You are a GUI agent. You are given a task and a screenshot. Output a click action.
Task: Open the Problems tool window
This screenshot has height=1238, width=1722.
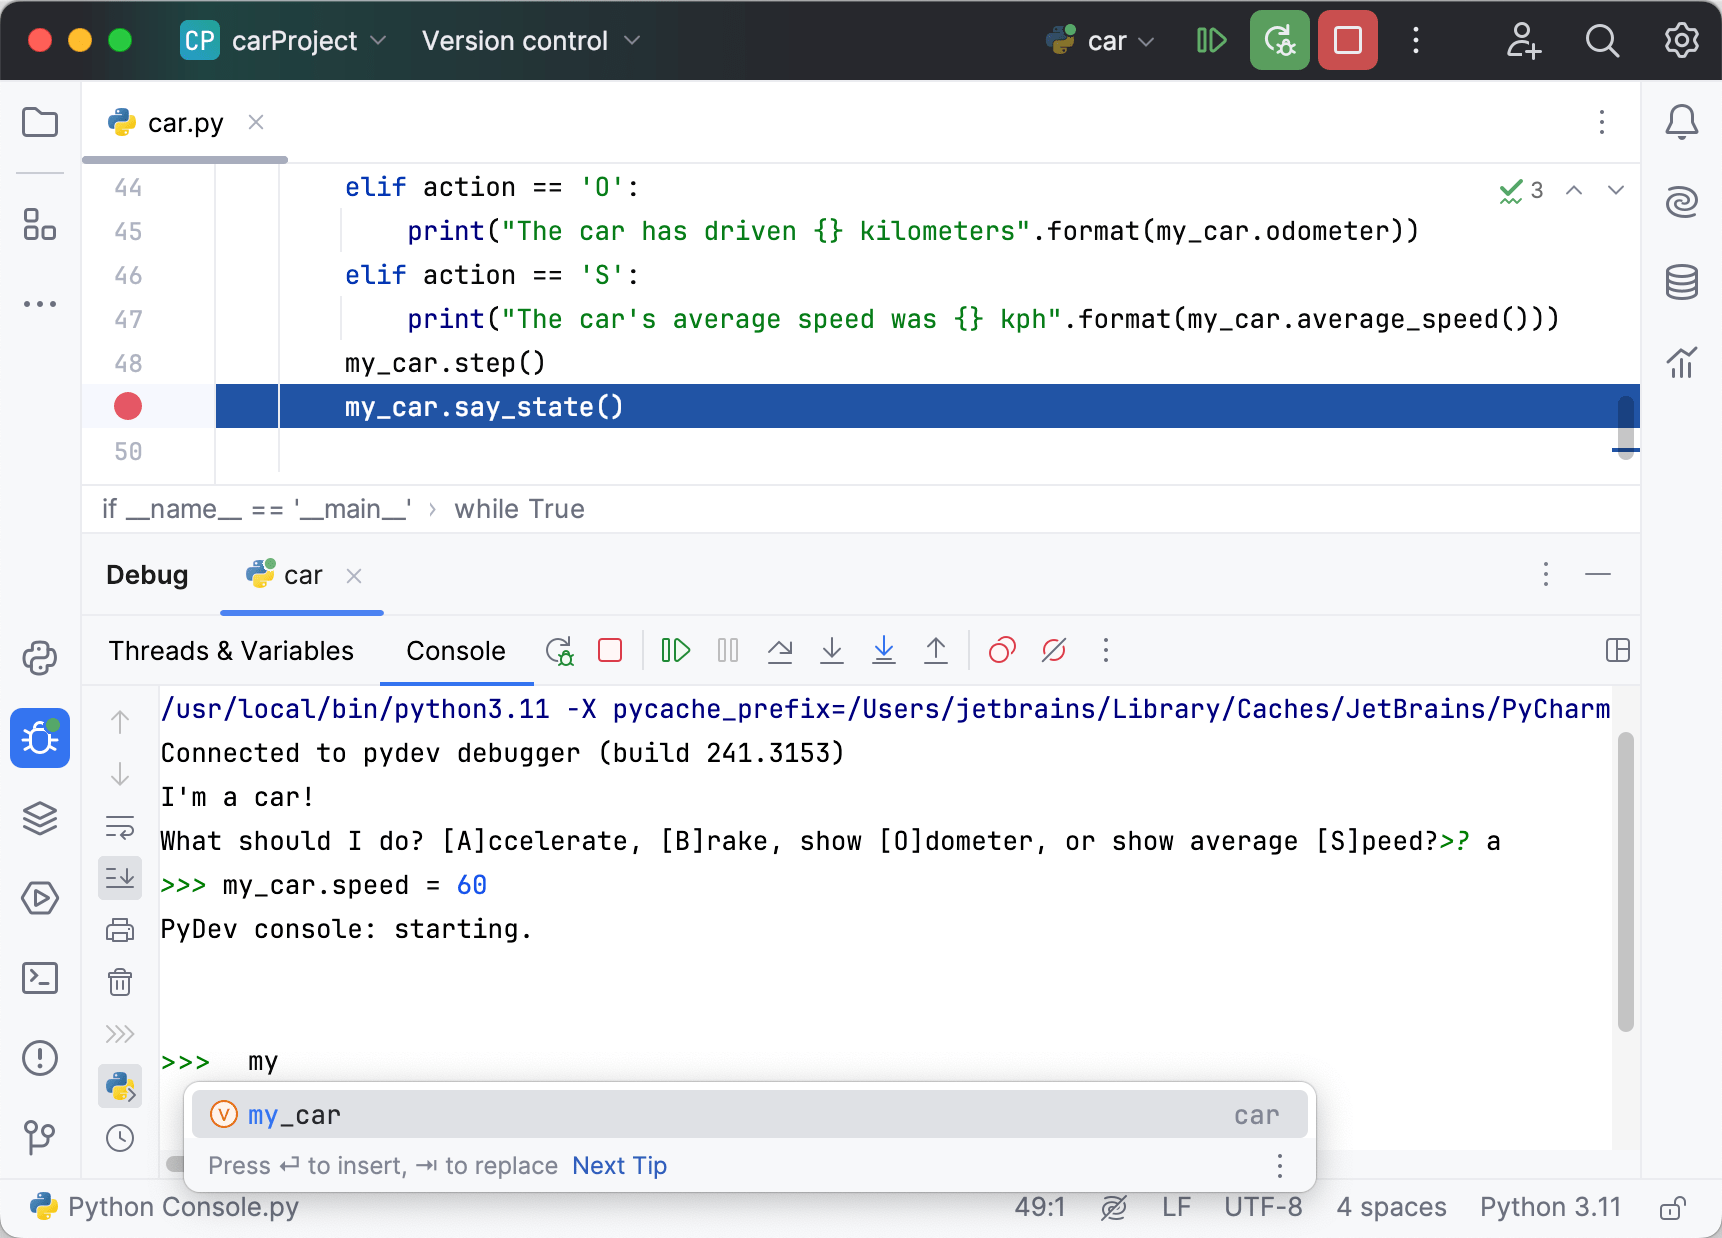coord(40,1058)
